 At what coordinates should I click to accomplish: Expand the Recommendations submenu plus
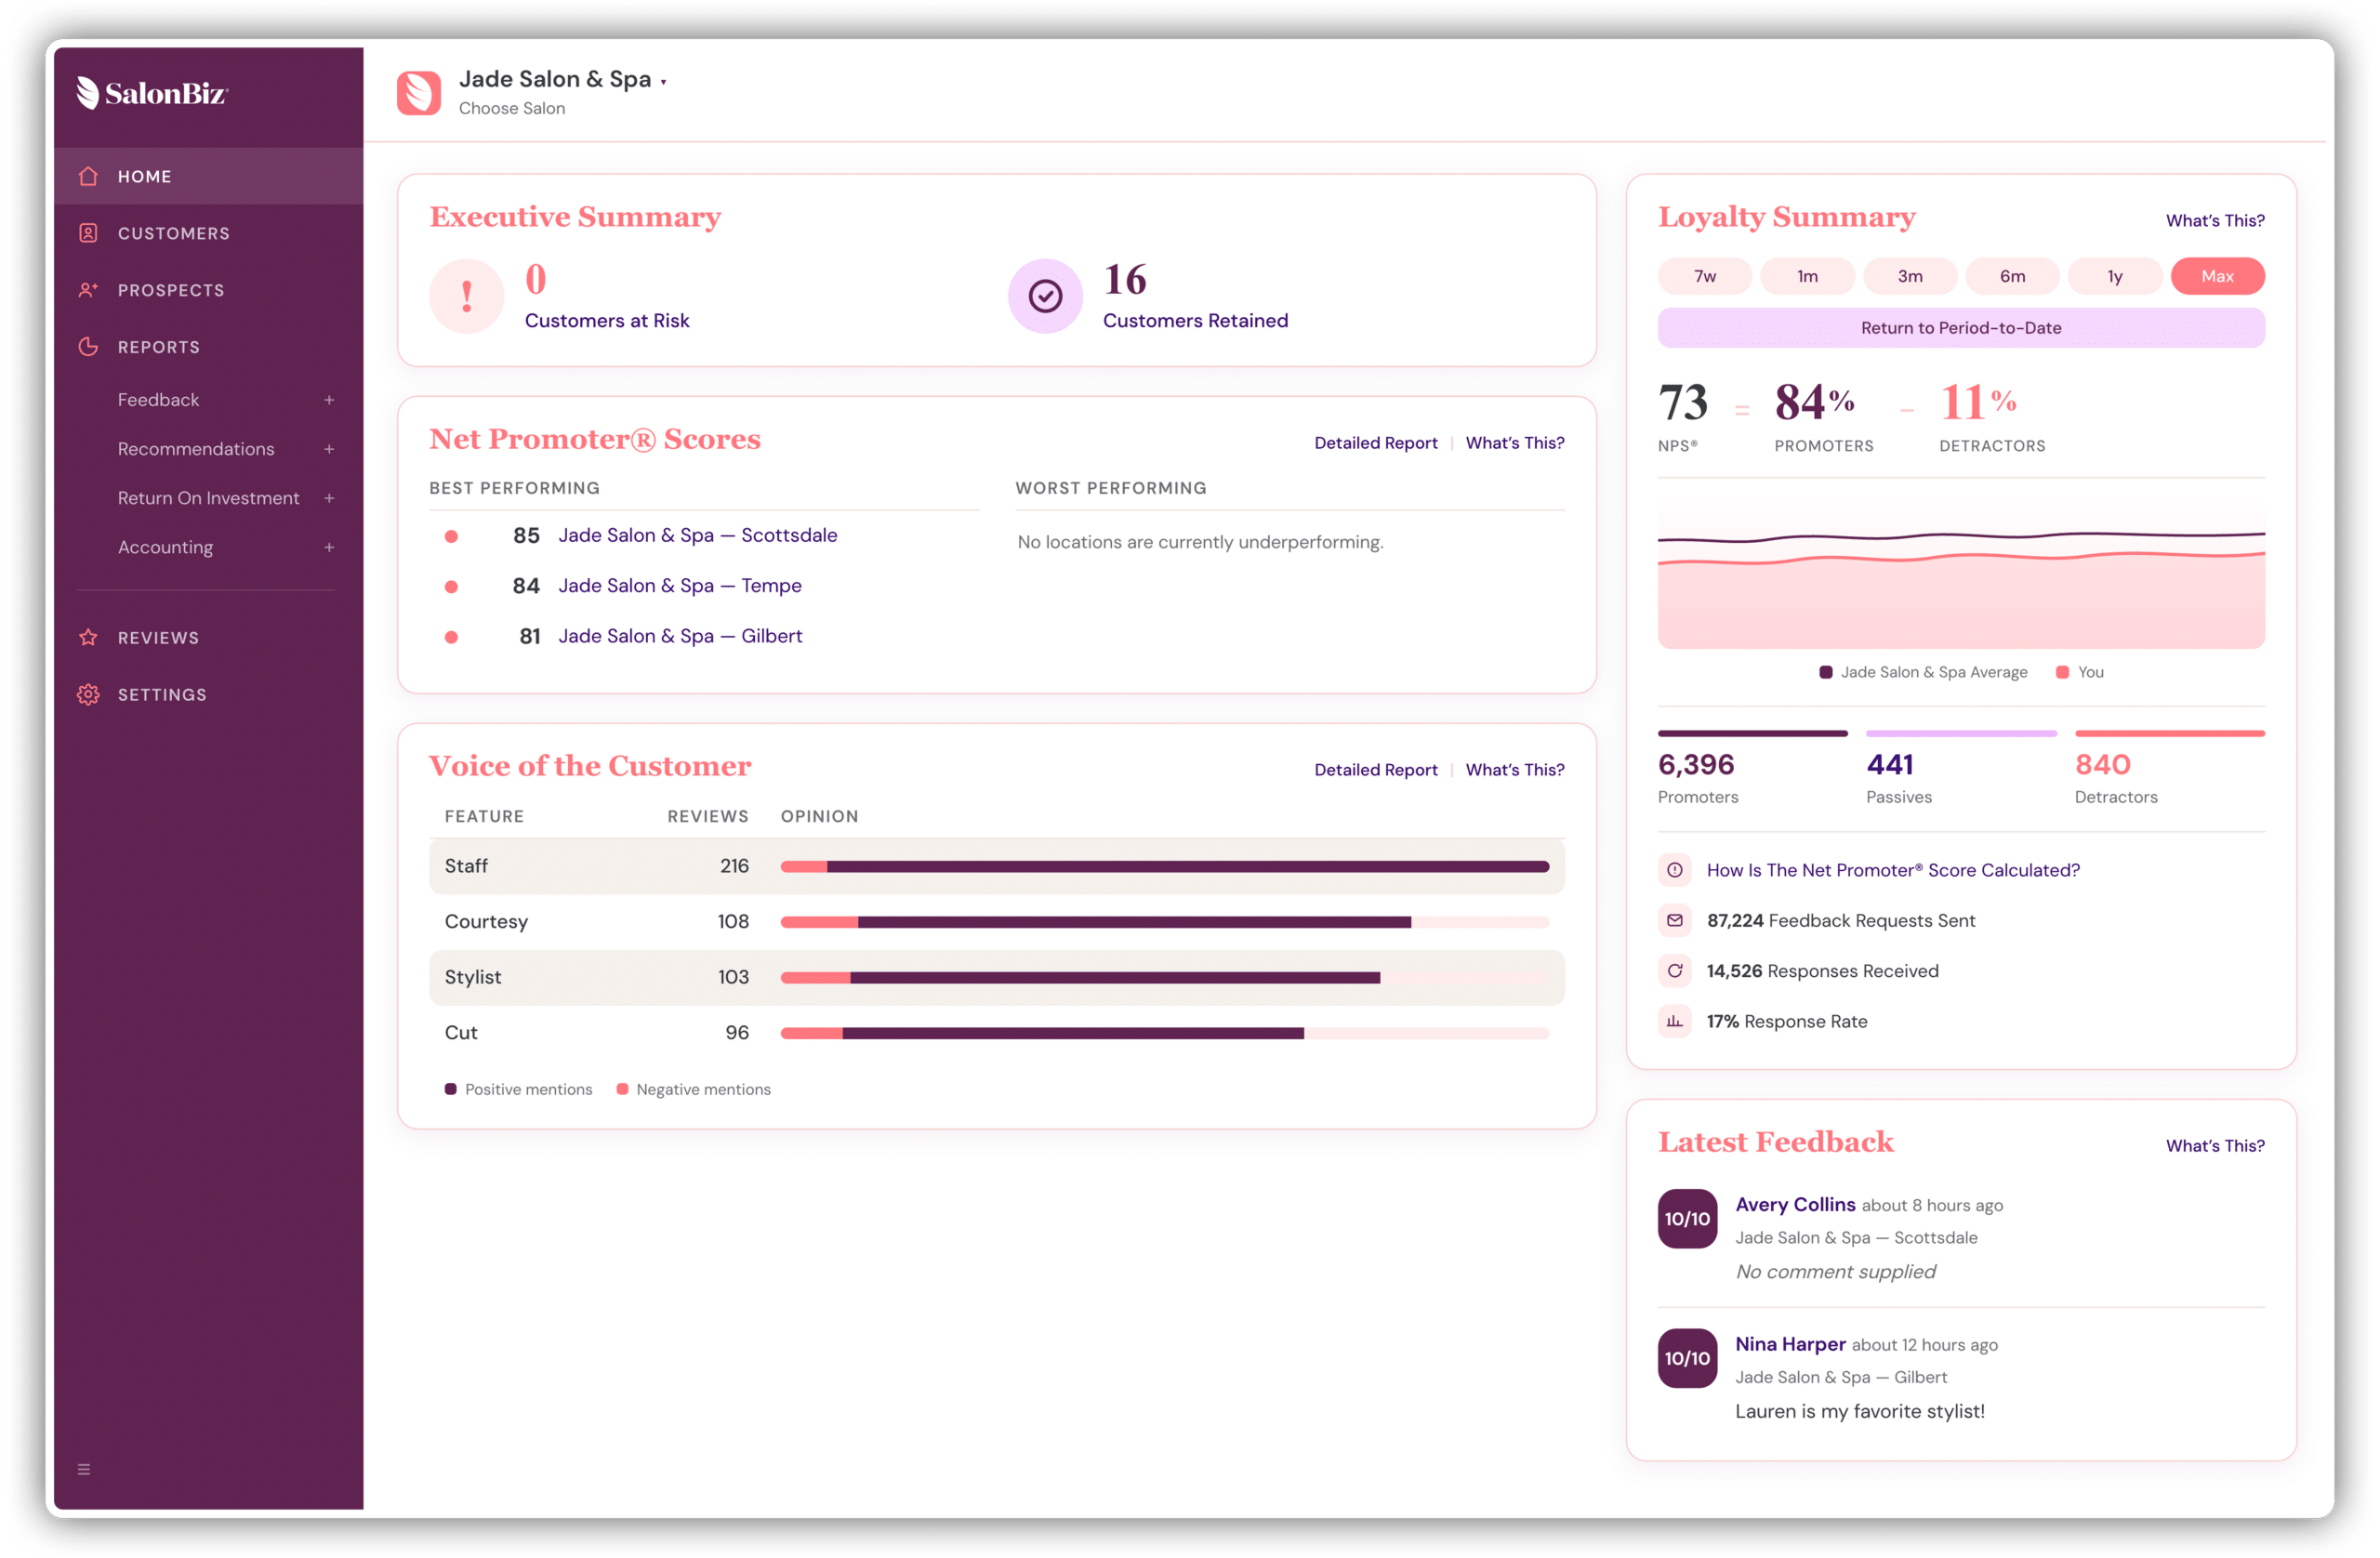pyautogui.click(x=329, y=449)
